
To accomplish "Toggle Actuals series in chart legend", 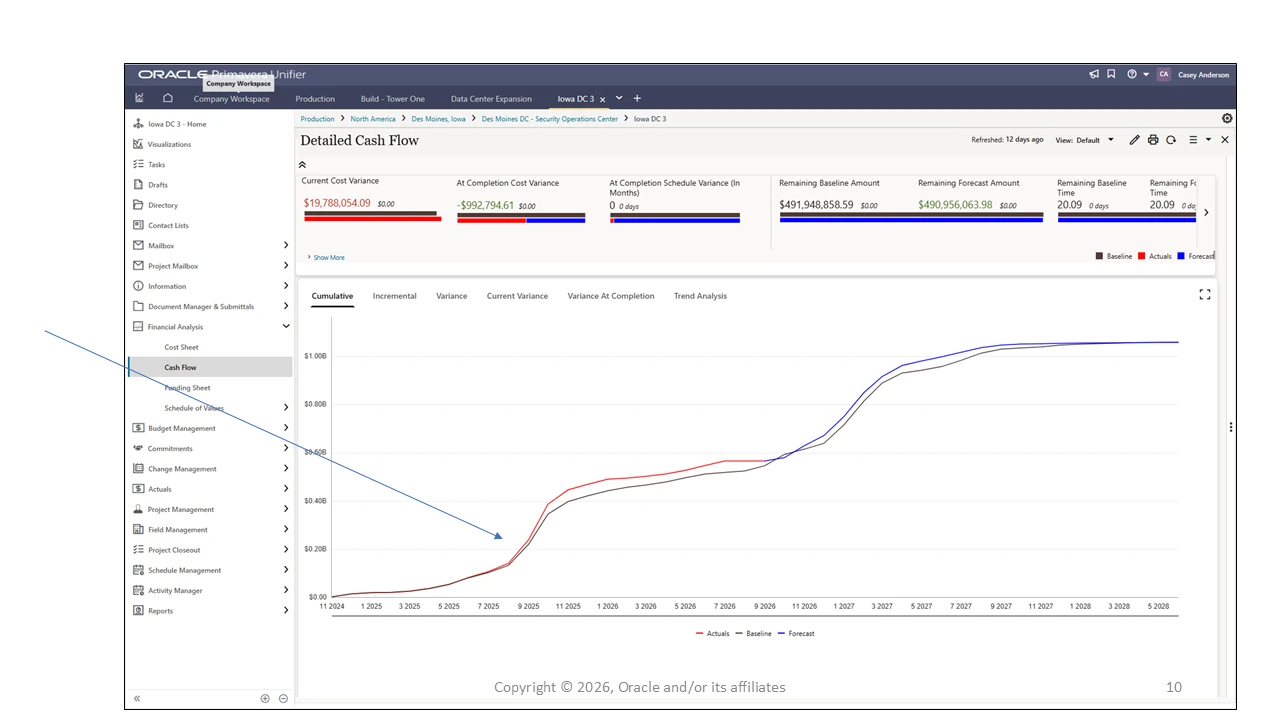I will click(713, 633).
